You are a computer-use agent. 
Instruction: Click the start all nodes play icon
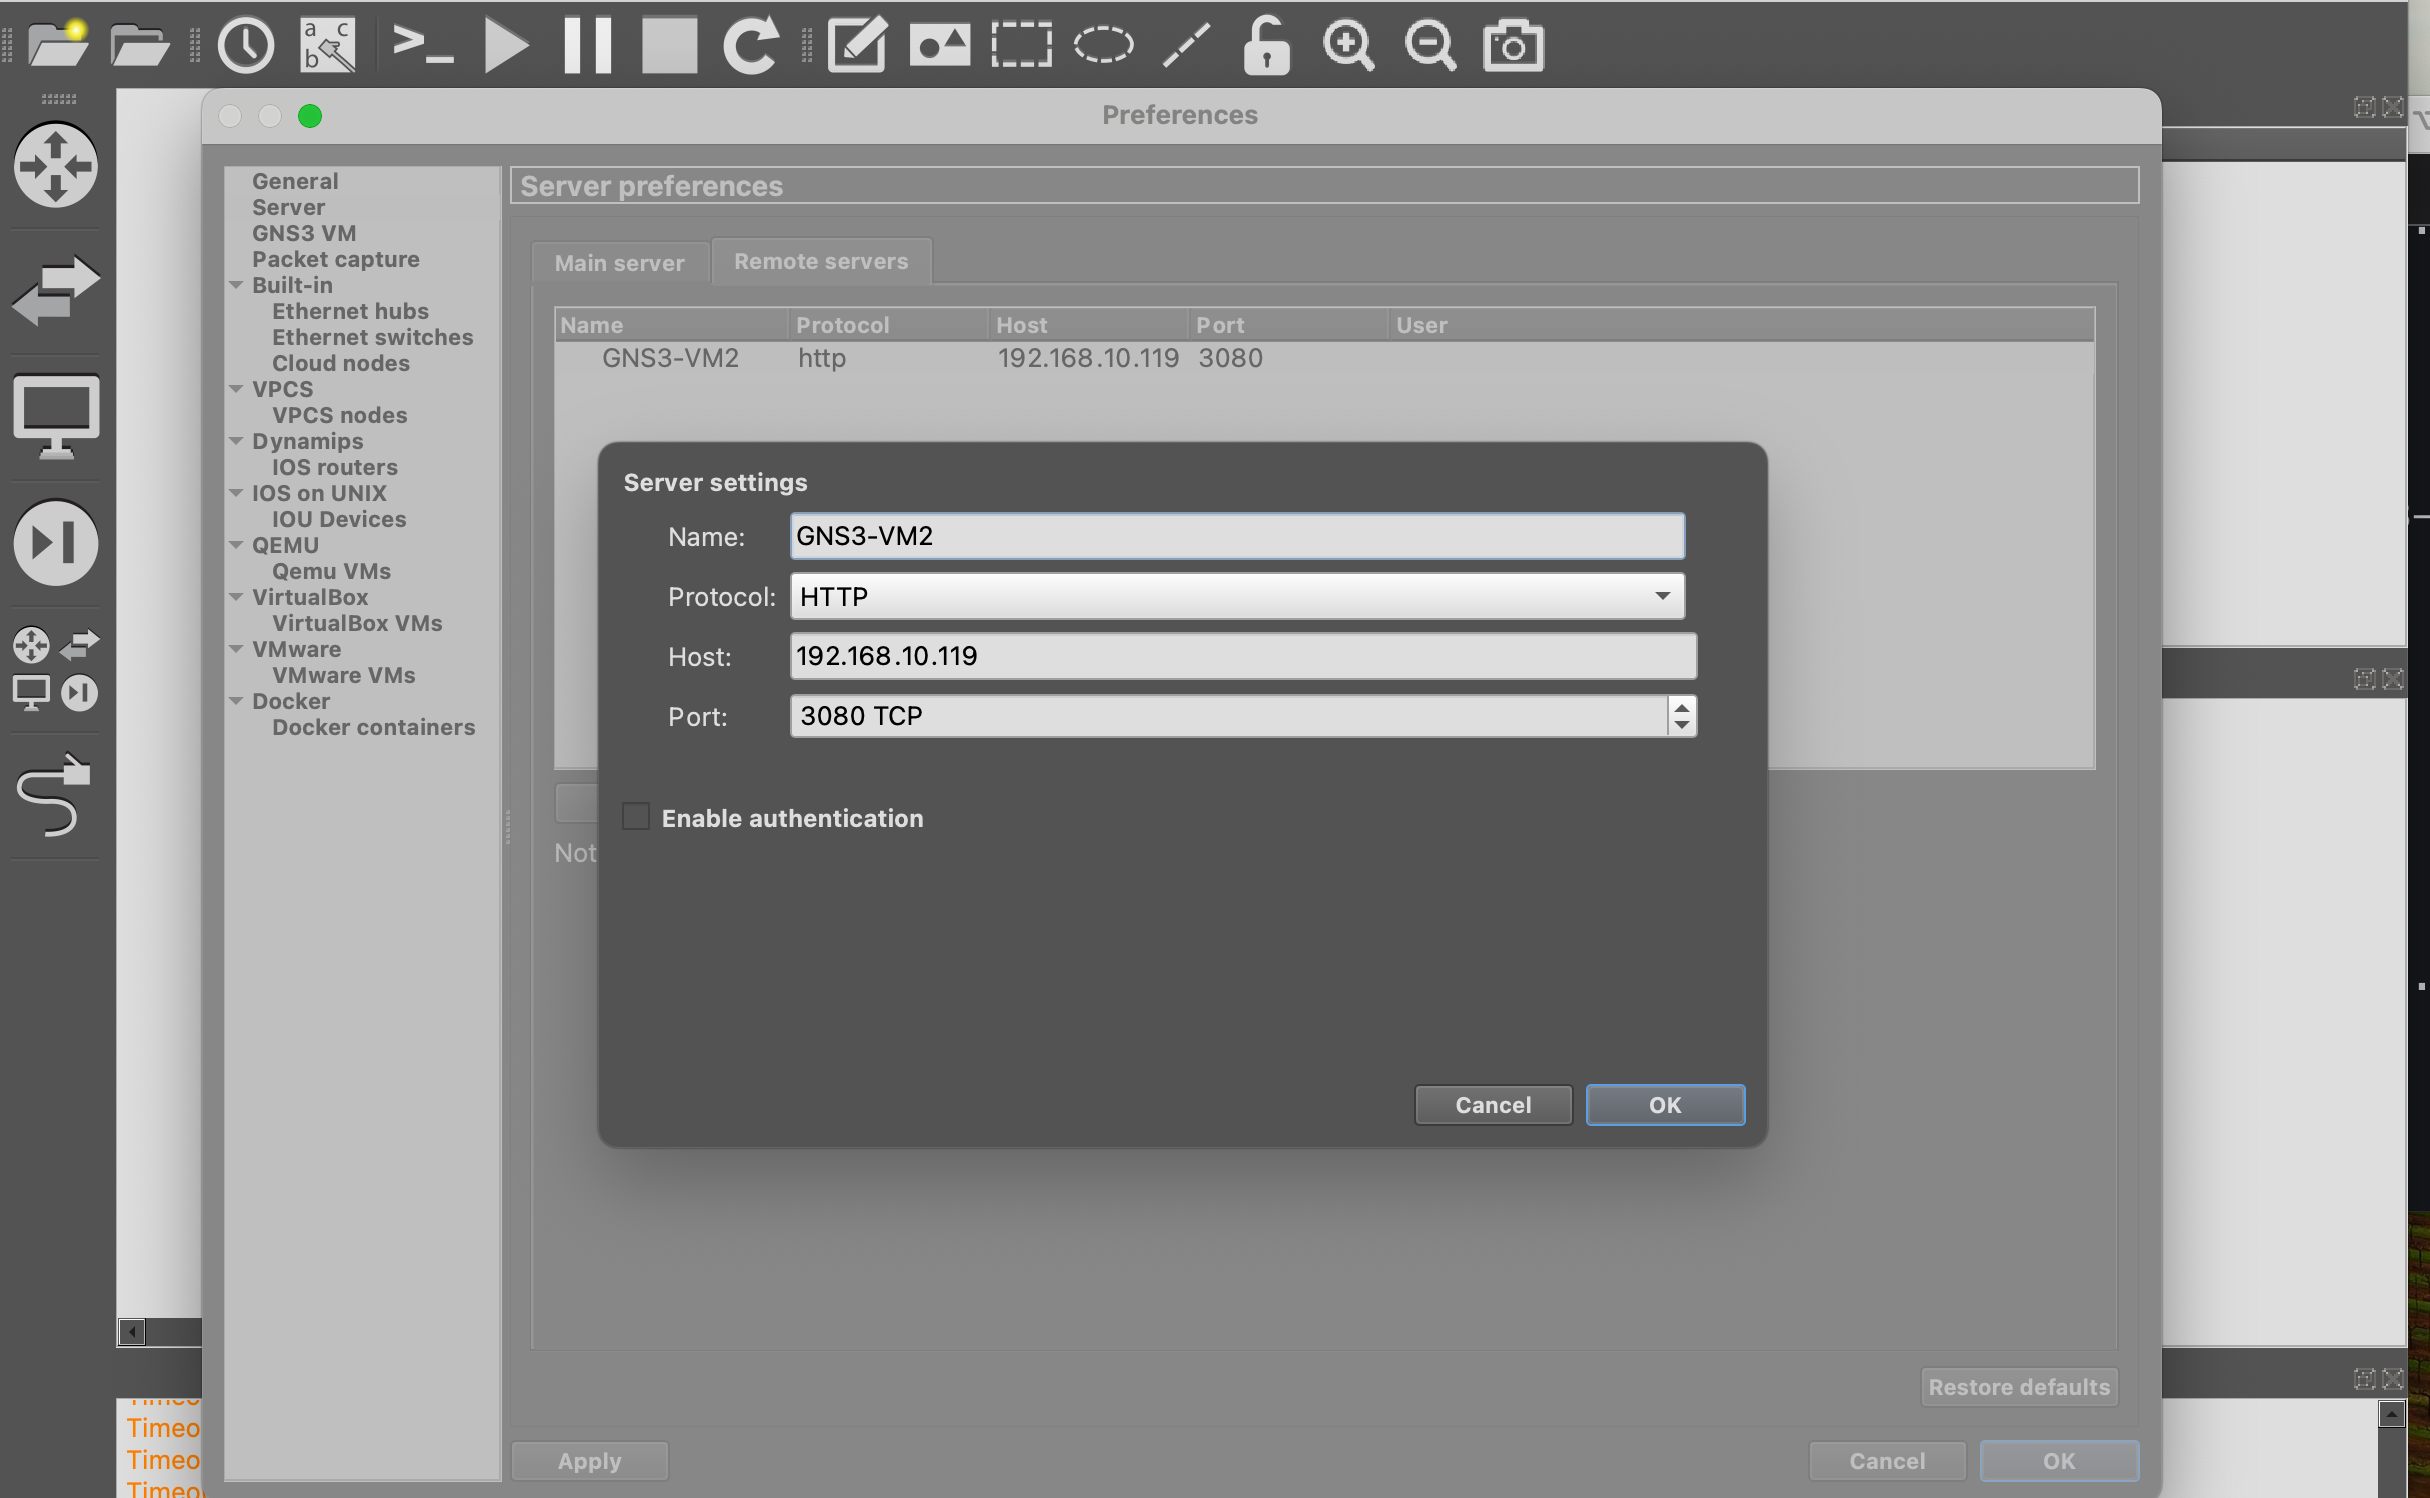click(x=505, y=45)
